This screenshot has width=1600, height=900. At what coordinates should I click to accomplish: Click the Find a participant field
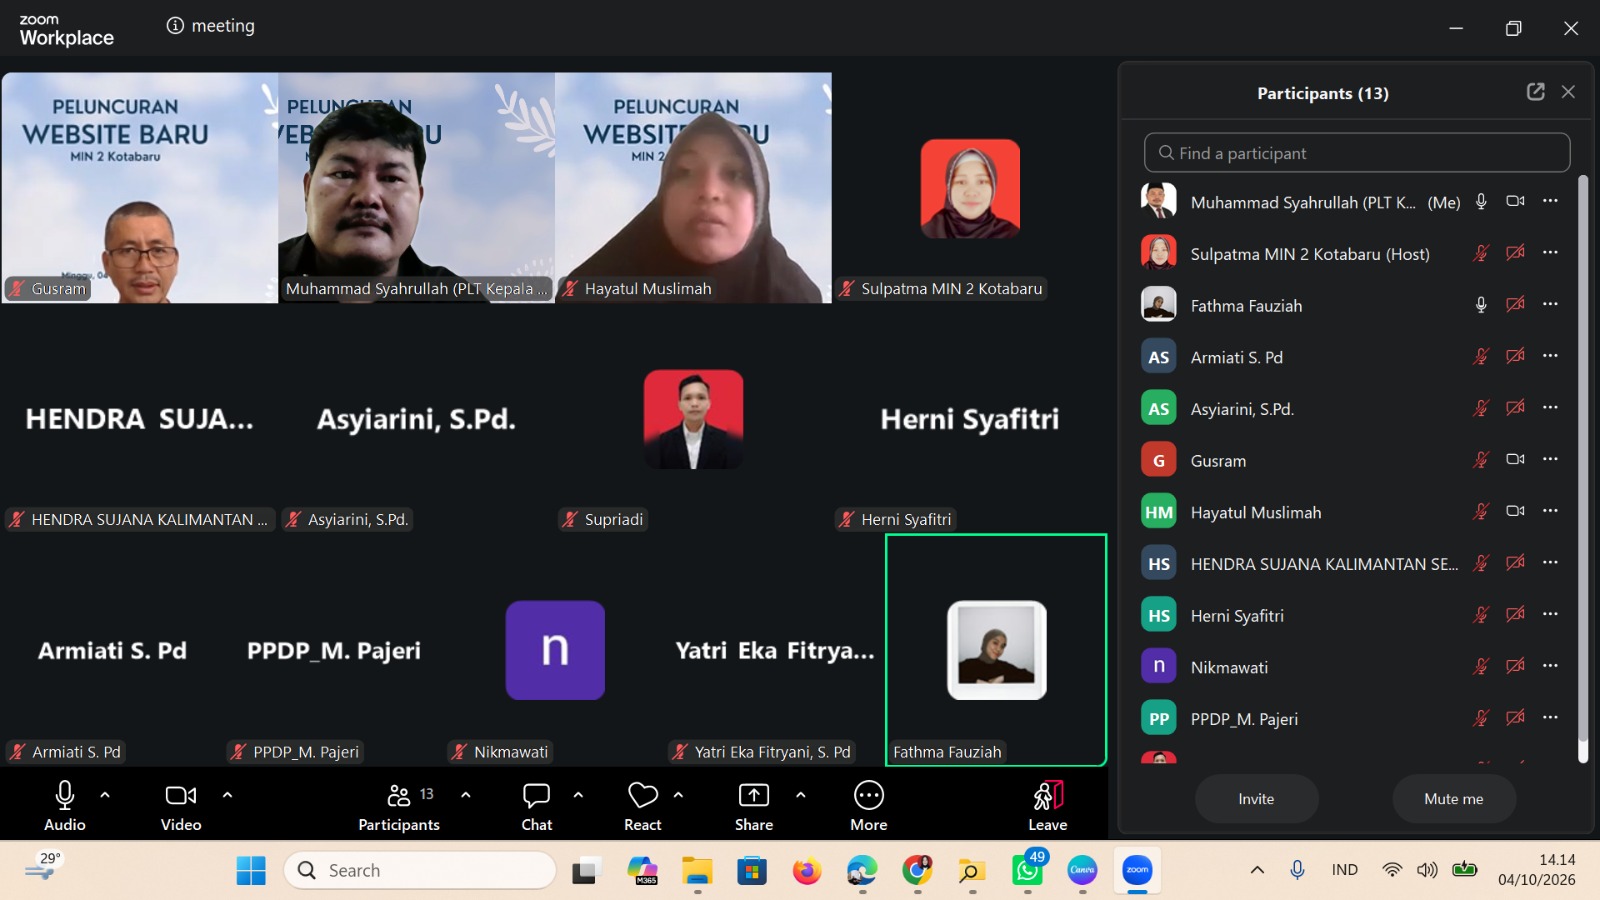tap(1357, 153)
